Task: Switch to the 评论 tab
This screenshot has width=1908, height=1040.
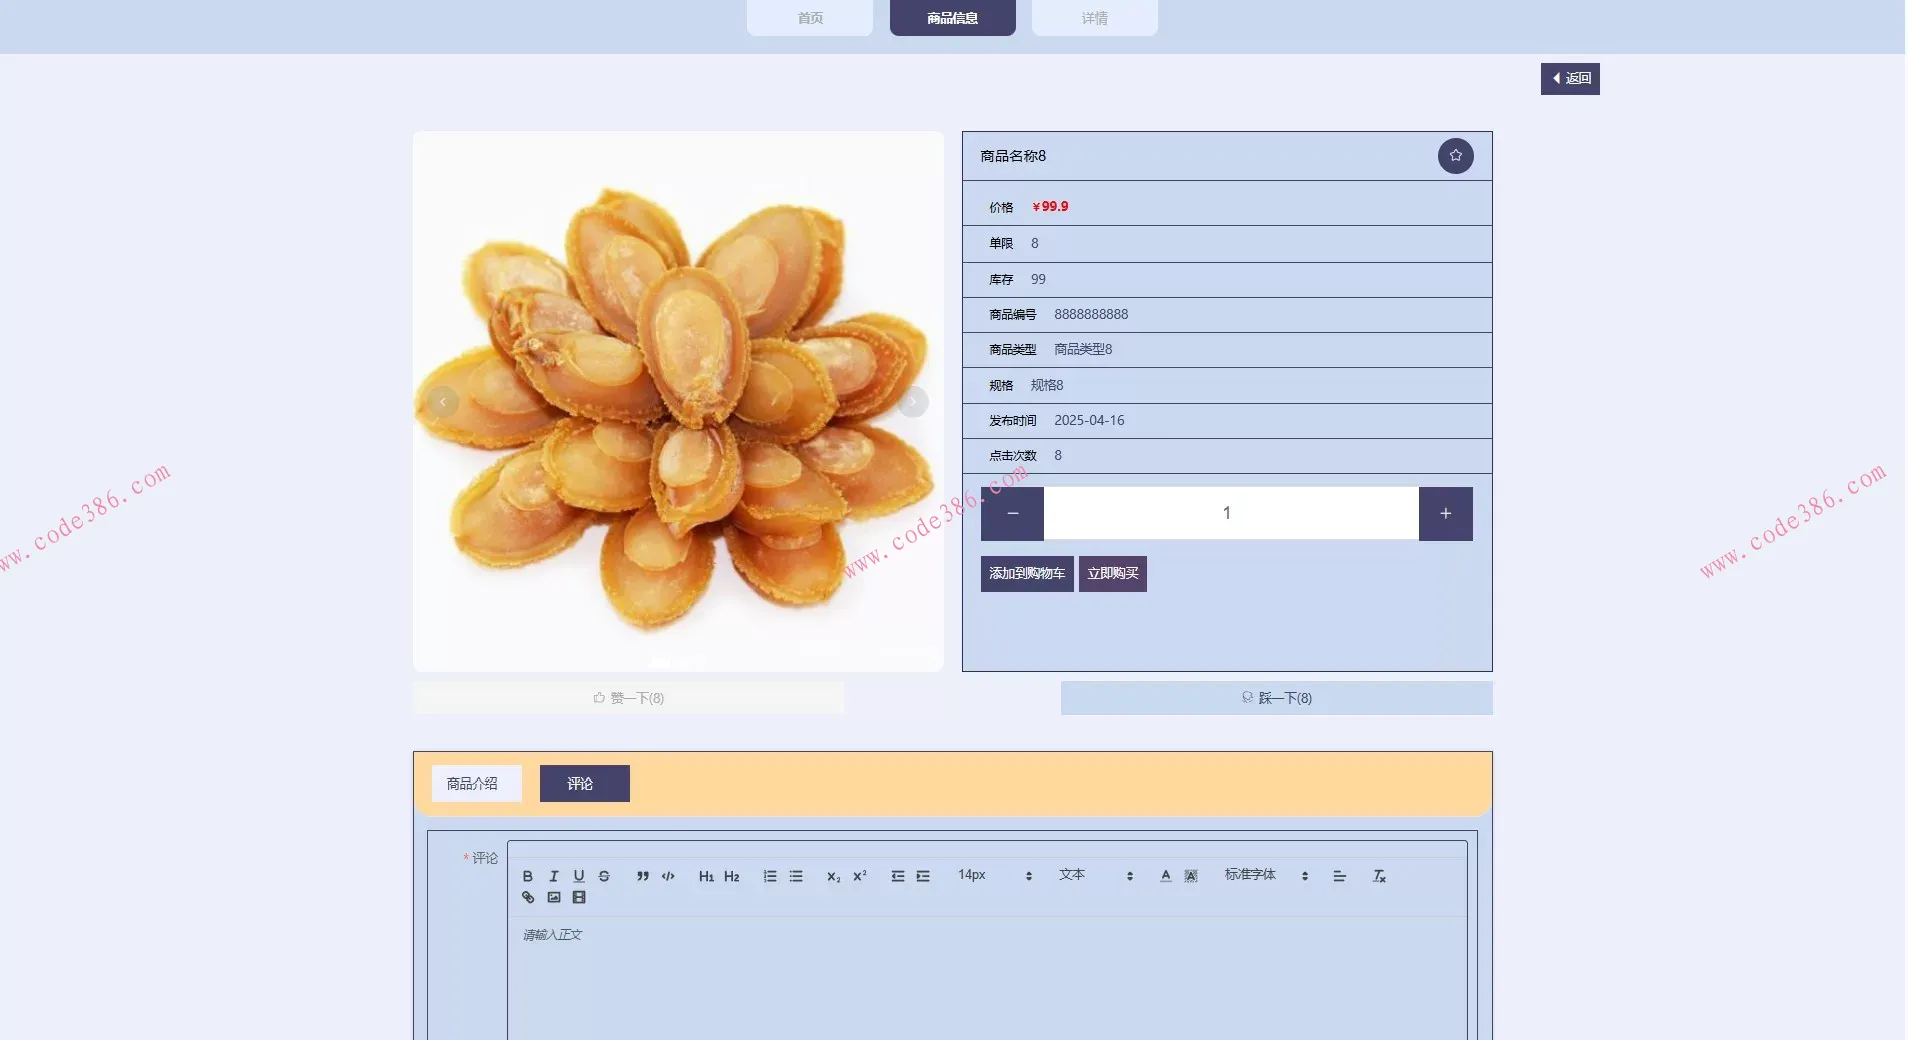Action: [x=585, y=784]
